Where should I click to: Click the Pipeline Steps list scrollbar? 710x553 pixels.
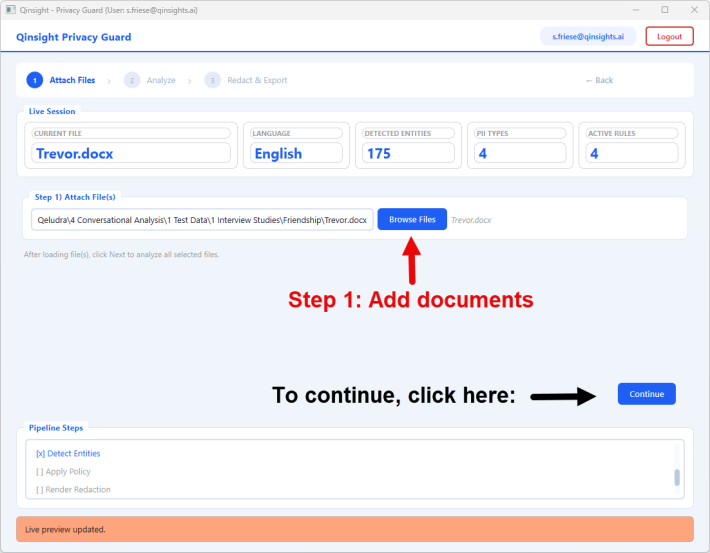[x=677, y=477]
